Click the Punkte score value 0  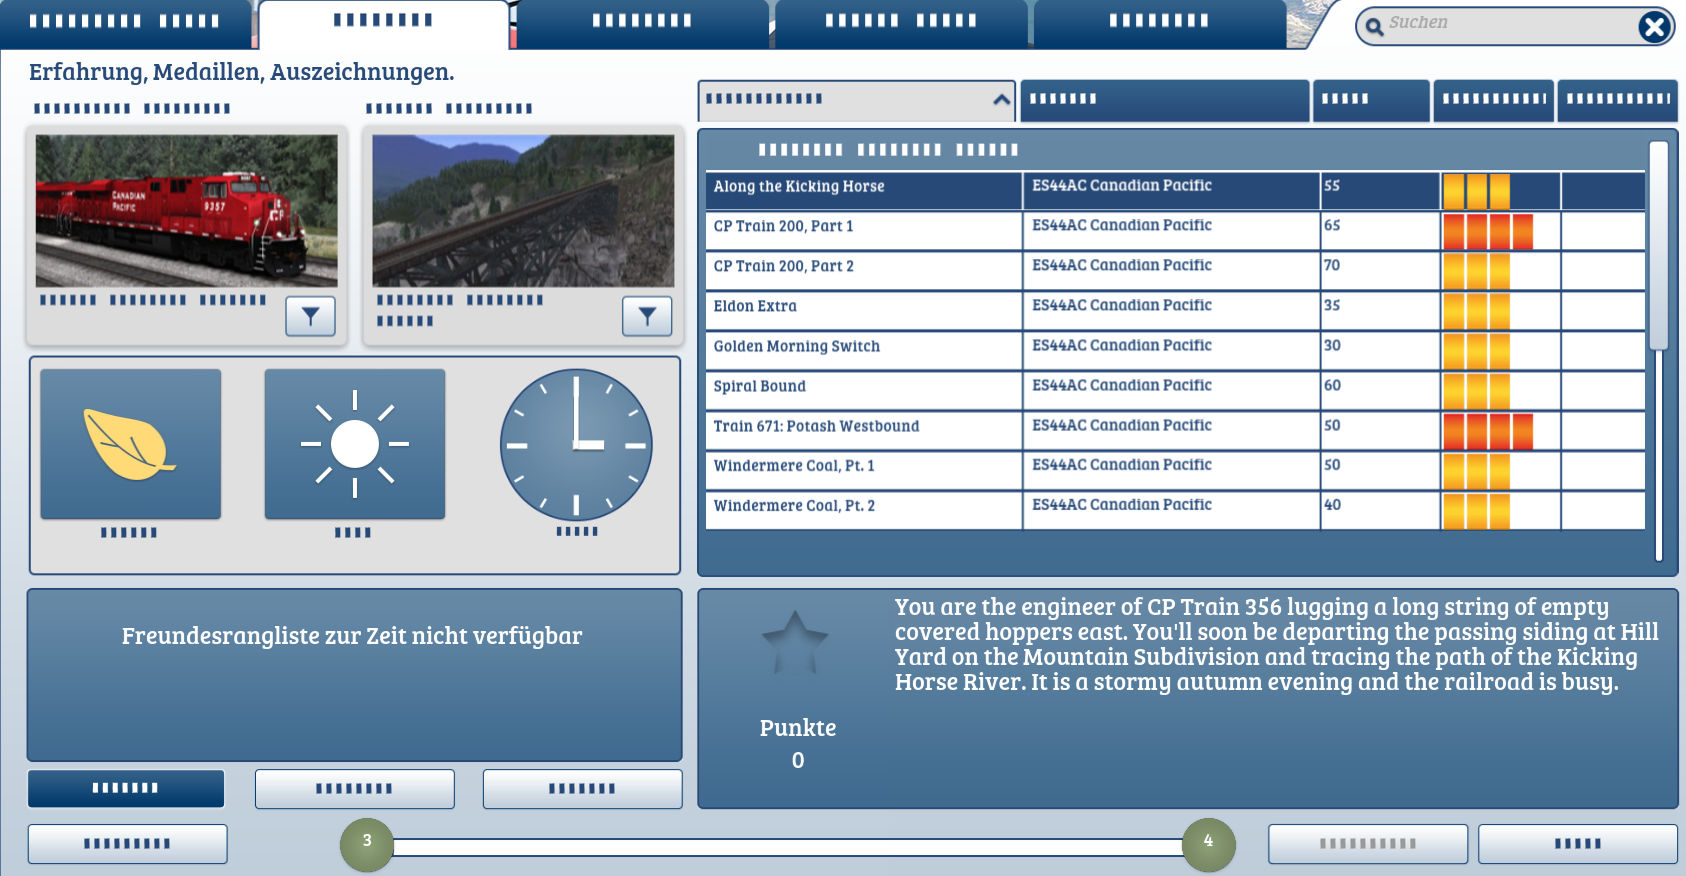[x=798, y=761]
